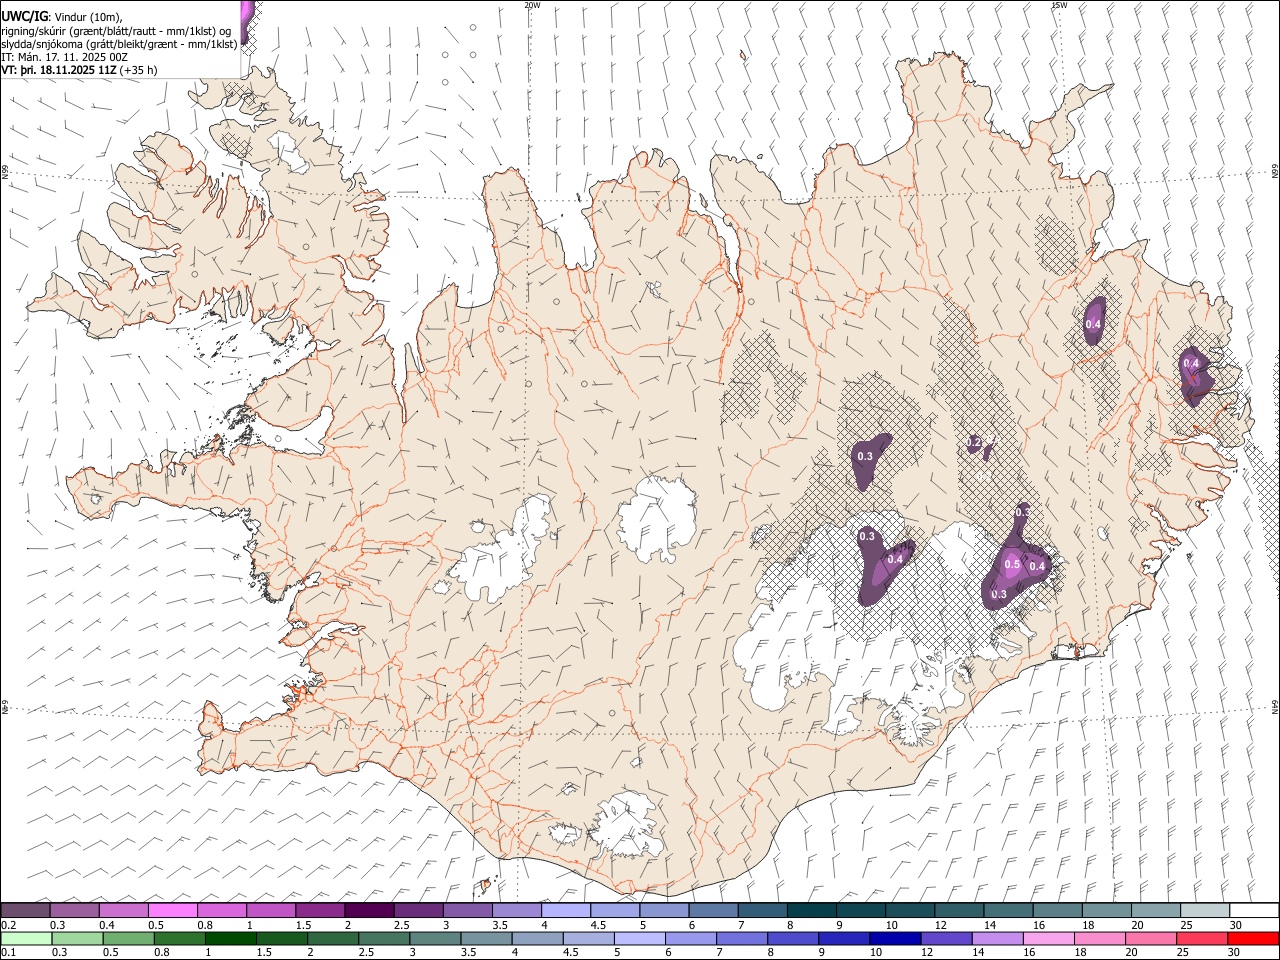Select the dull purple 0.2–0.3 swatch, top legend row
Image resolution: width=1280 pixels, height=960 pixels.
coord(26,911)
